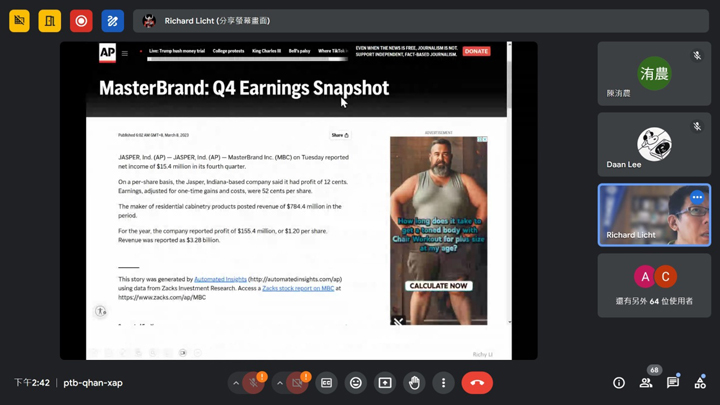Open the blue pencil annotation icon
720x405 pixels.
click(112, 21)
